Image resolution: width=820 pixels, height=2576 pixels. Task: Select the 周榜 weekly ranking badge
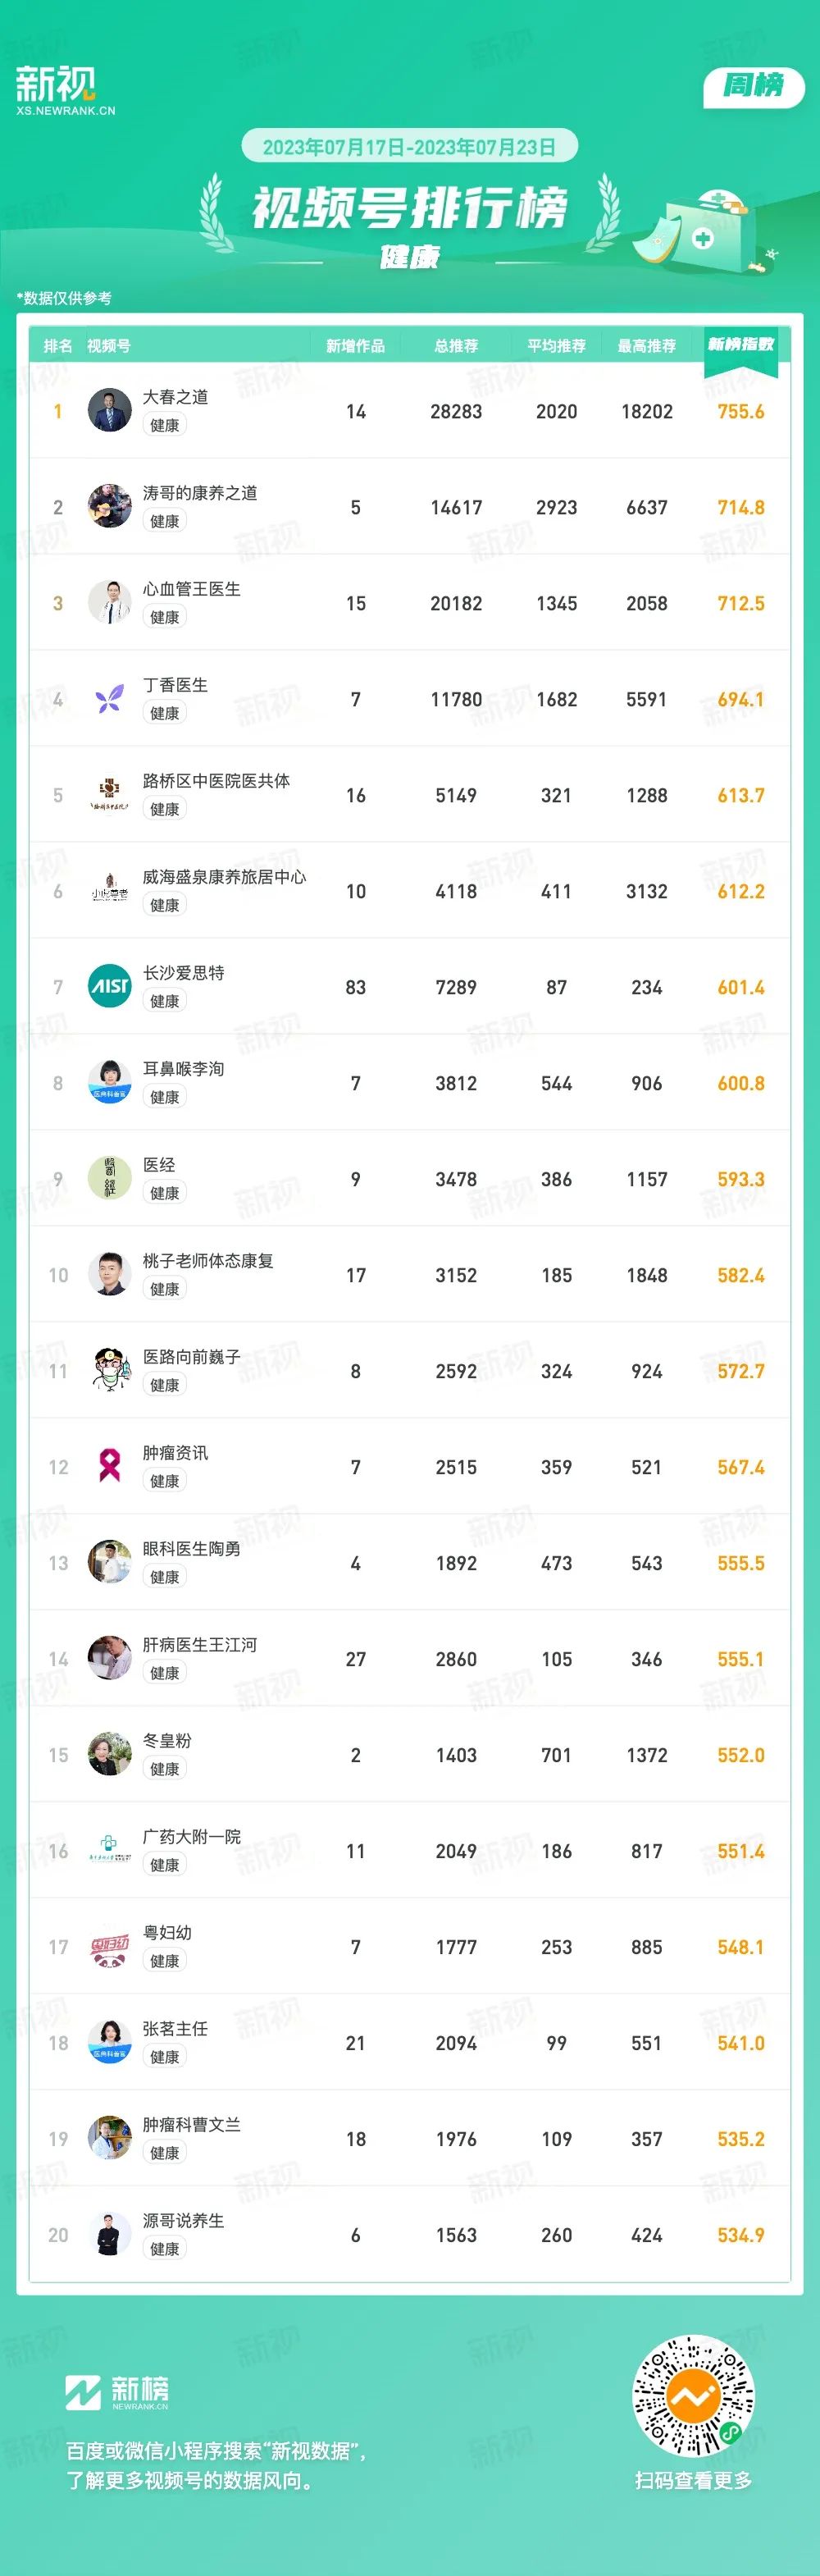pos(754,86)
